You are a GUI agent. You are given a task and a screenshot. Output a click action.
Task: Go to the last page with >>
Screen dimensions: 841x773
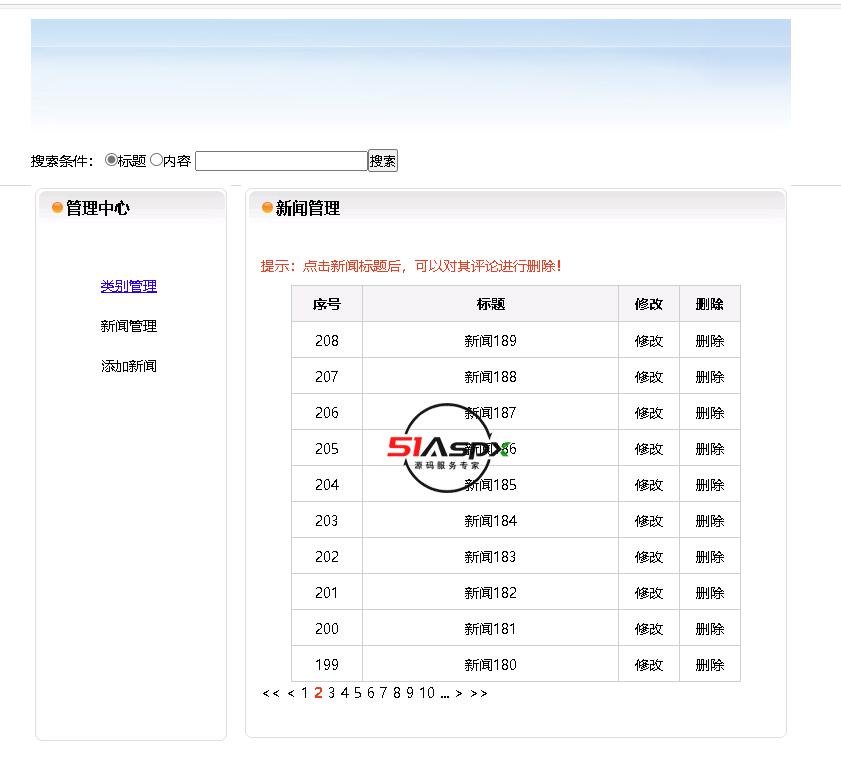tap(478, 693)
